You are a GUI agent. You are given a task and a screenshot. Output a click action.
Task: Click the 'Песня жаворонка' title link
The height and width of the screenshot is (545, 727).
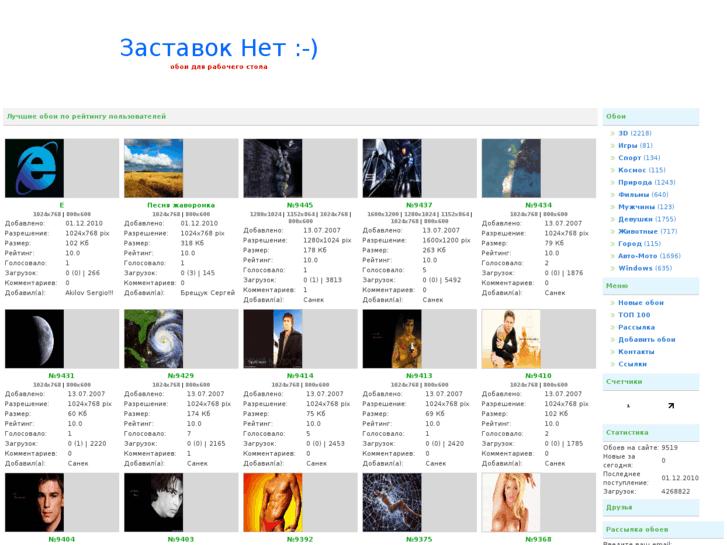(181, 205)
